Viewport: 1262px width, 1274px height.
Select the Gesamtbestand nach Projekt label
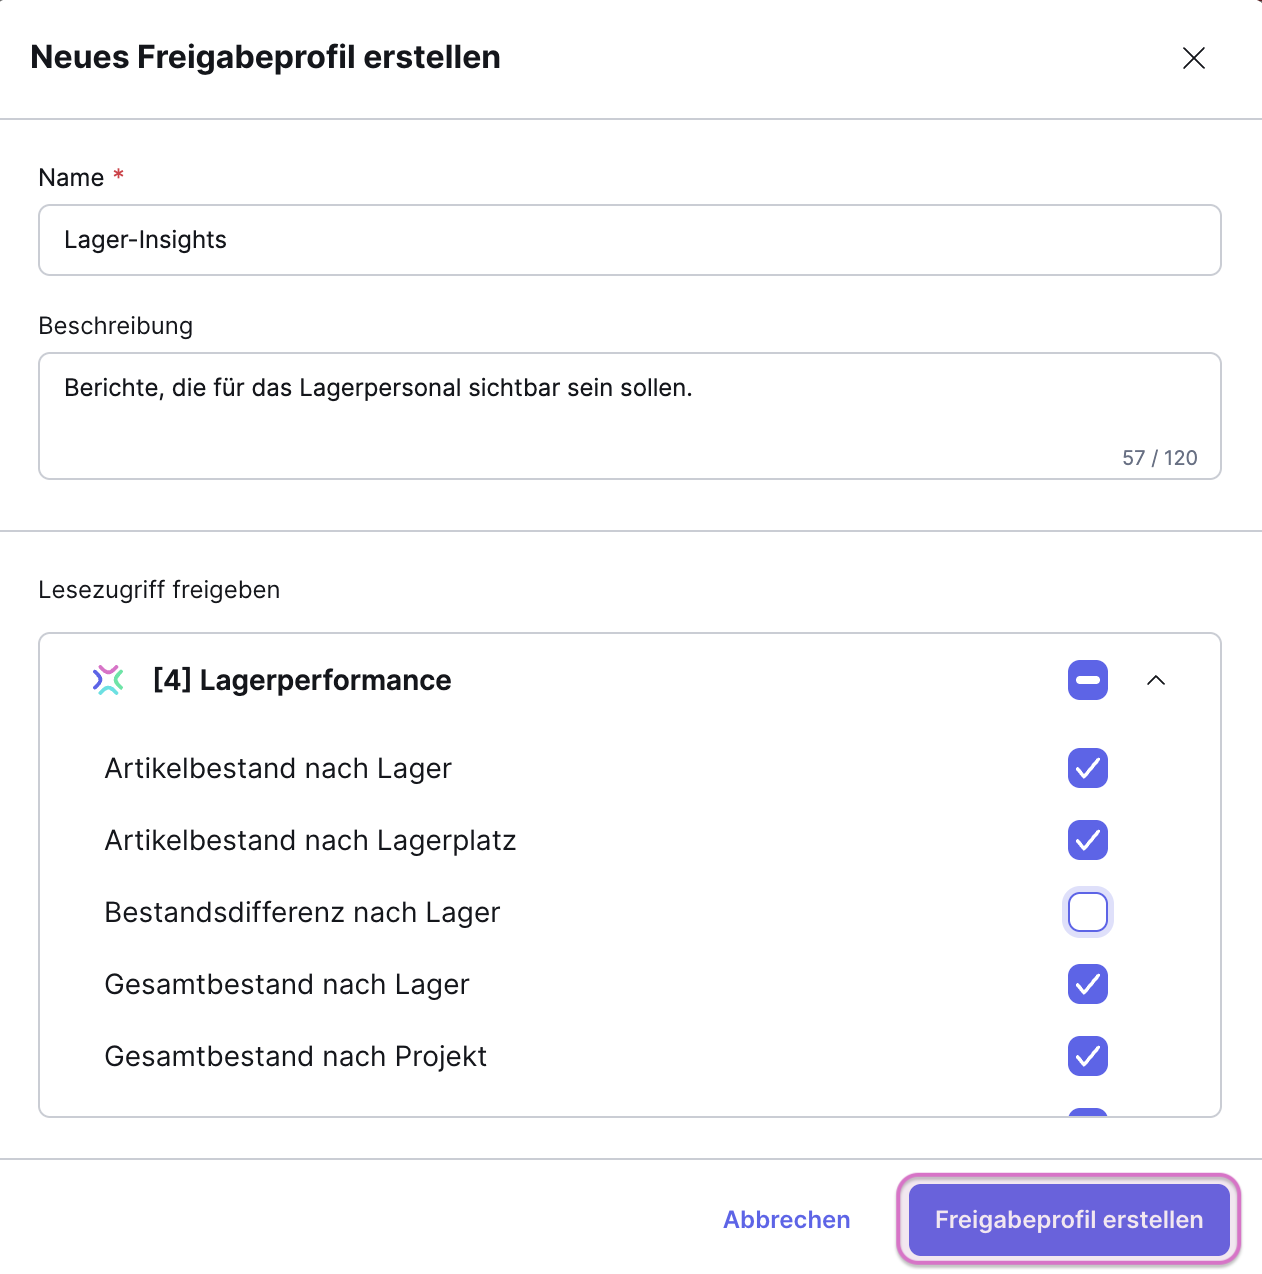point(295,1056)
